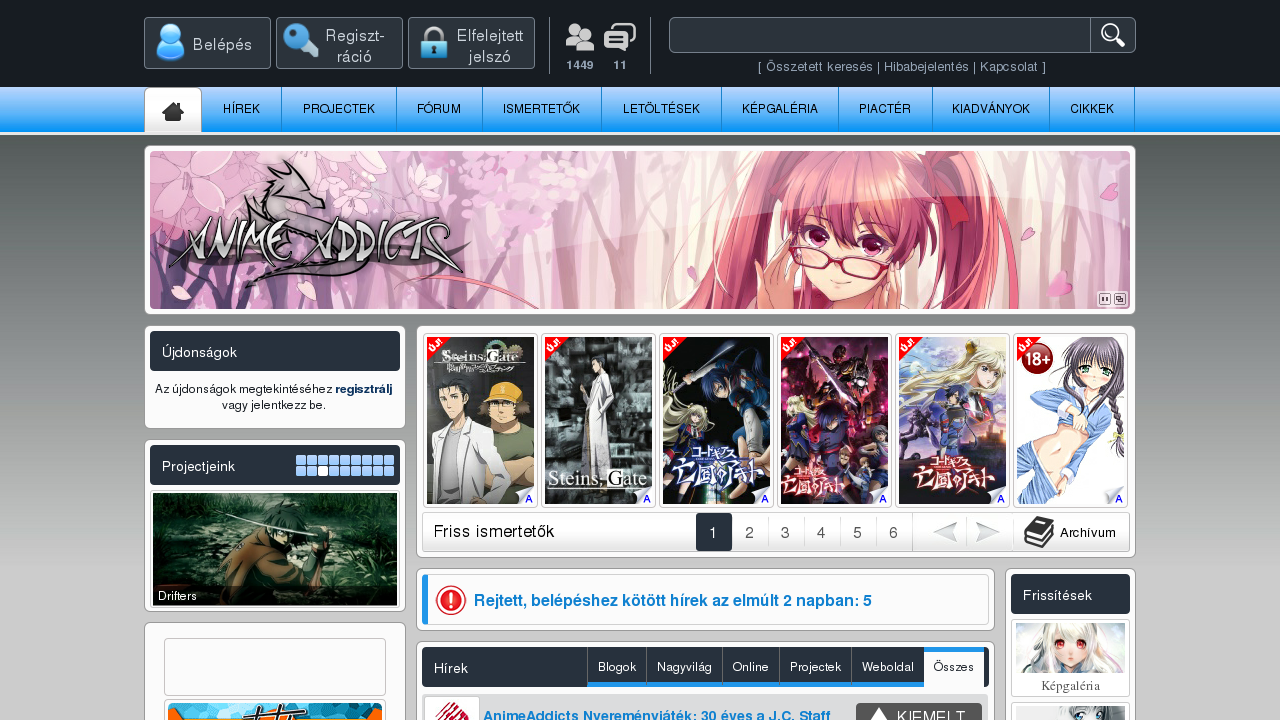Go to page 3 of Friss ismertetők
Viewport: 1280px width, 720px height.
(x=786, y=532)
